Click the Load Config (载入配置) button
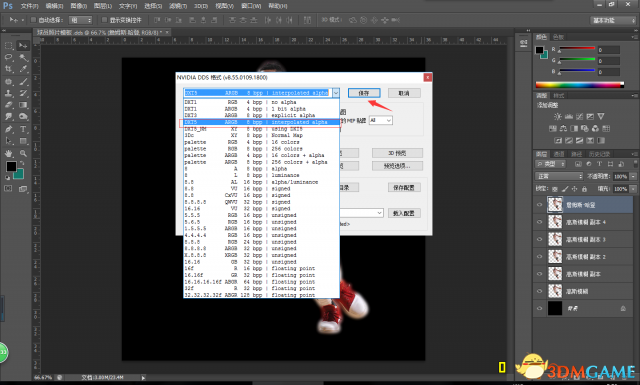Screen dimensions: 640x385 pos(404,213)
